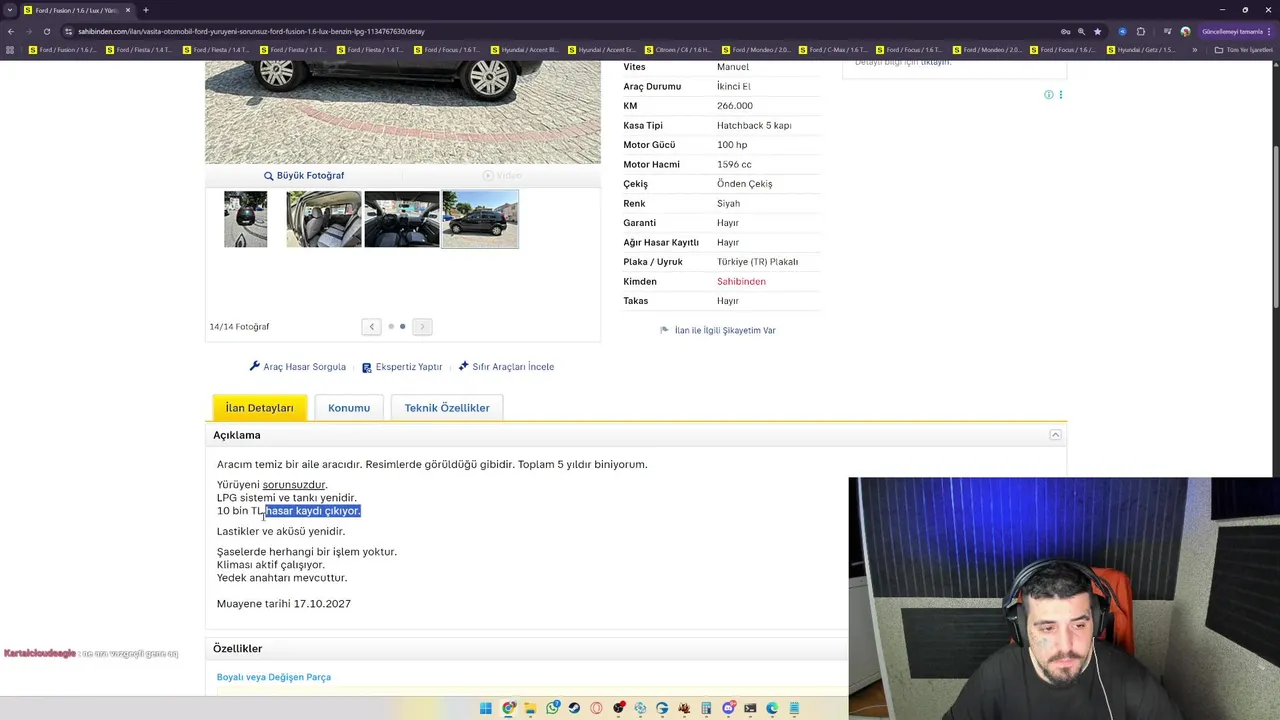Select the first photo pagination dot
This screenshot has height=720, width=1280.
click(391, 326)
